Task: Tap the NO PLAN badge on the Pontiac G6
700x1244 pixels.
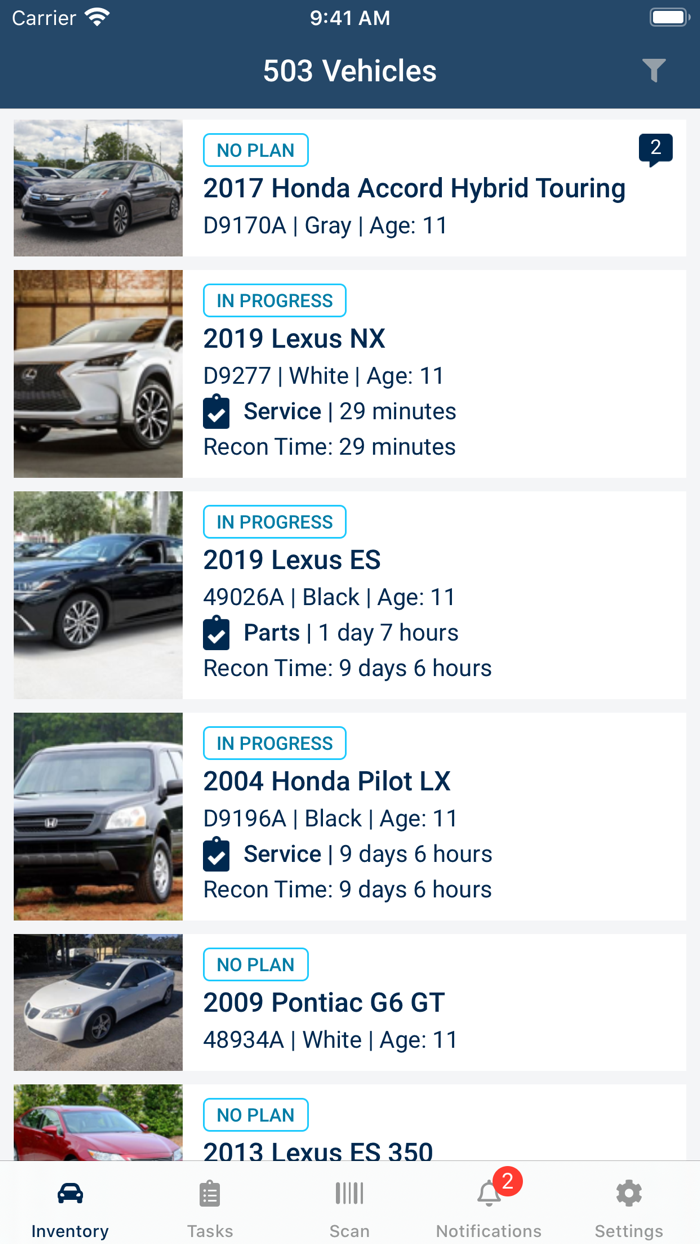Action: tap(255, 964)
